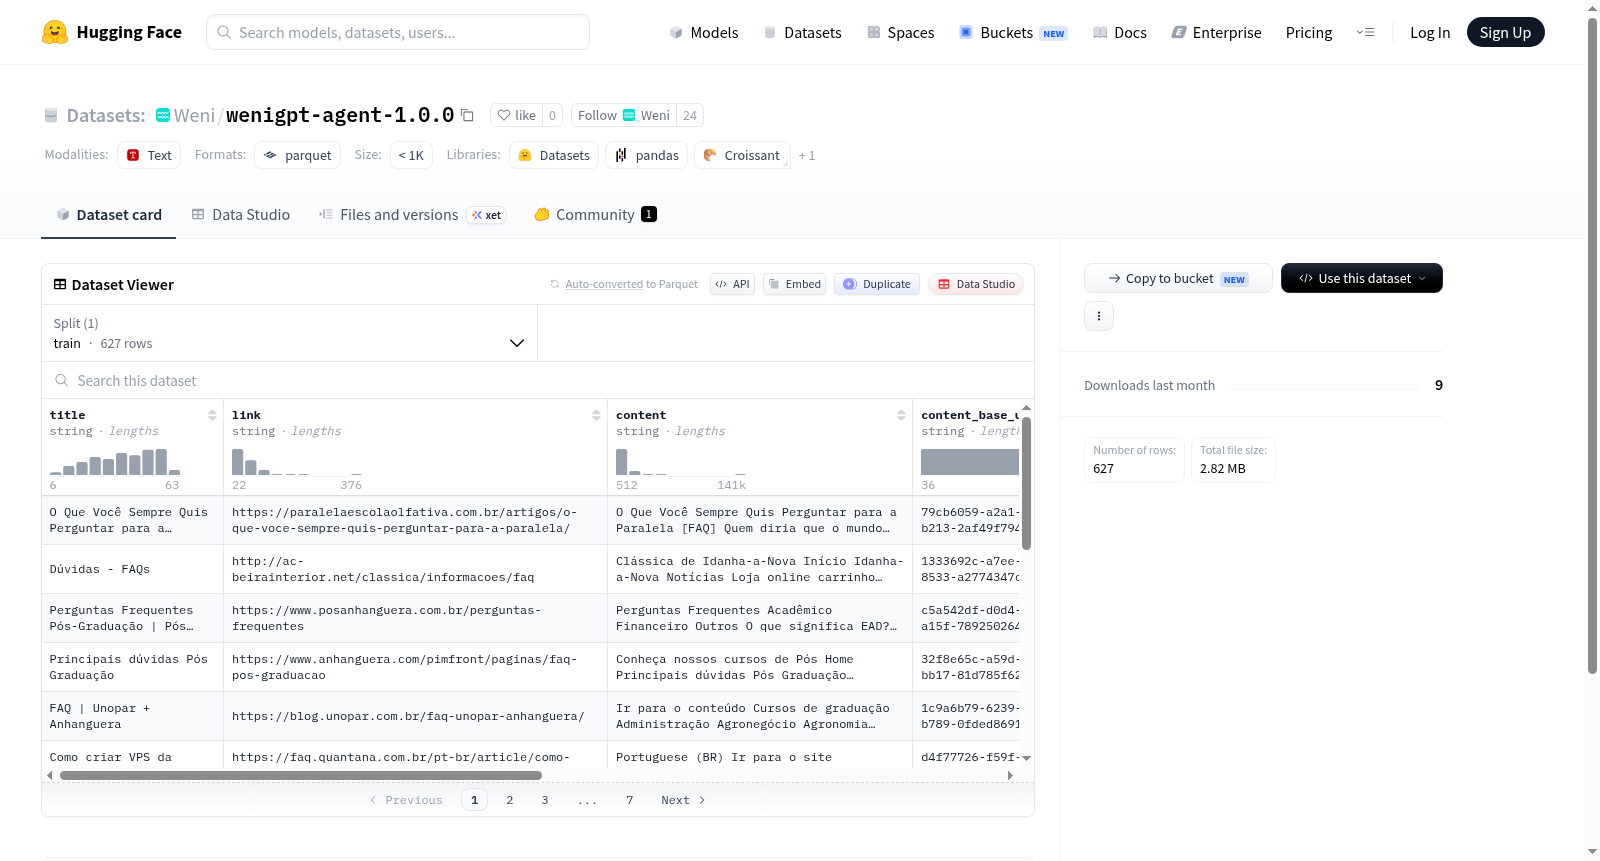The image size is (1600, 861).
Task: Open the Community tab
Action: coord(596,215)
